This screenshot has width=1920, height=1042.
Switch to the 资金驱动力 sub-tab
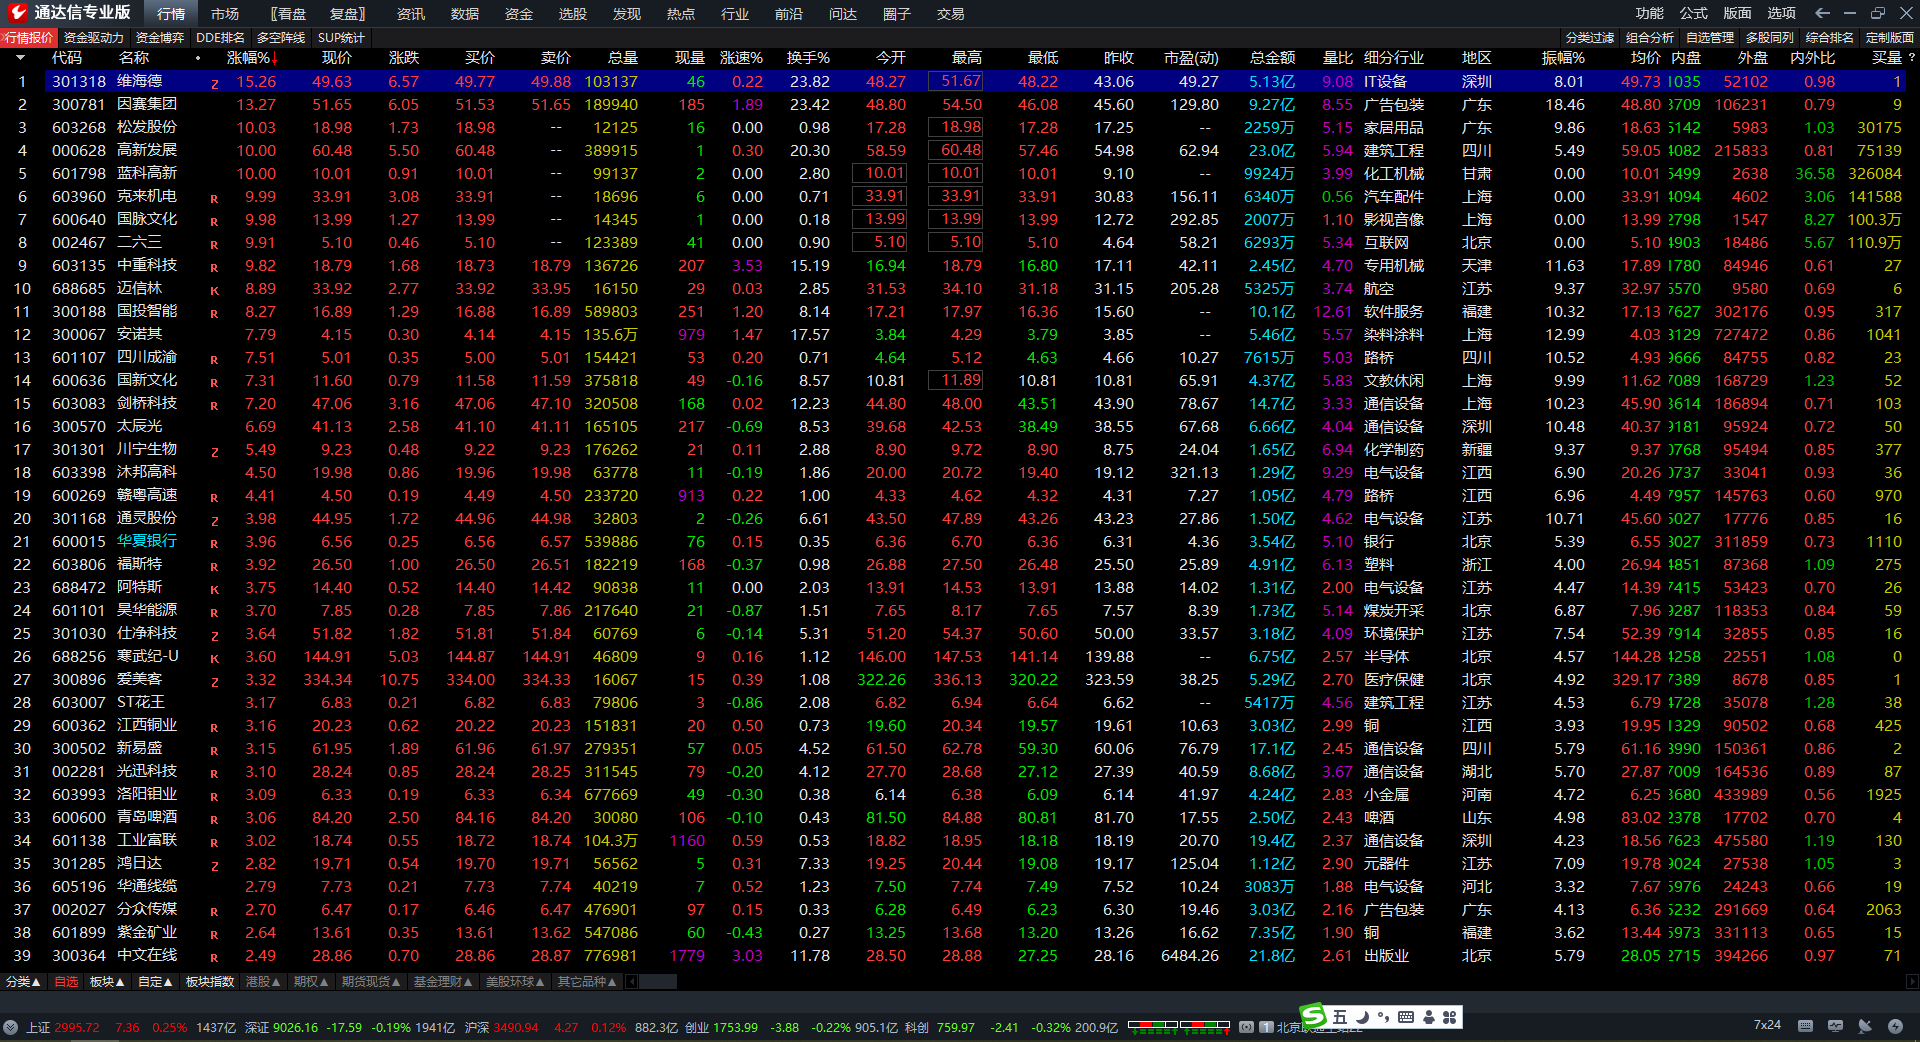pos(94,38)
